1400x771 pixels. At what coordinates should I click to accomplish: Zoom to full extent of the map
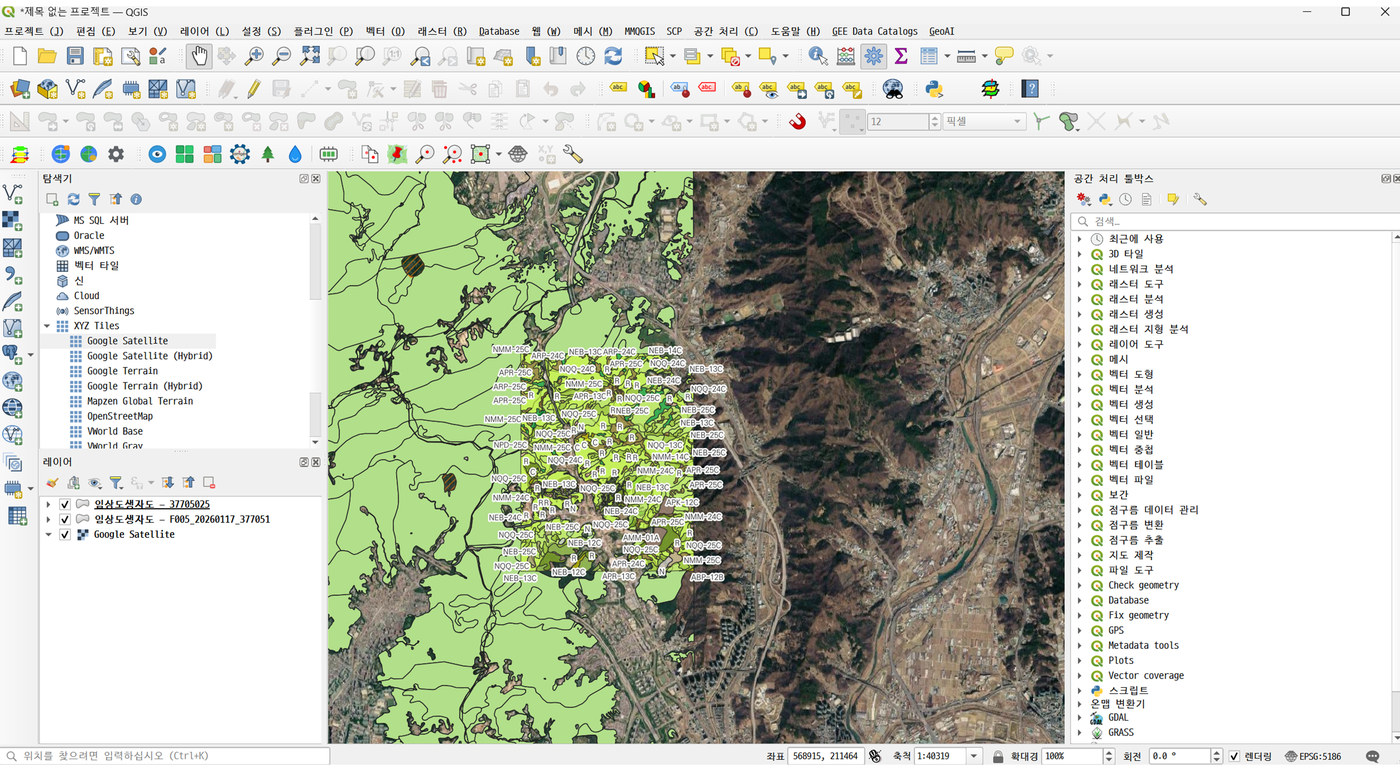(310, 56)
